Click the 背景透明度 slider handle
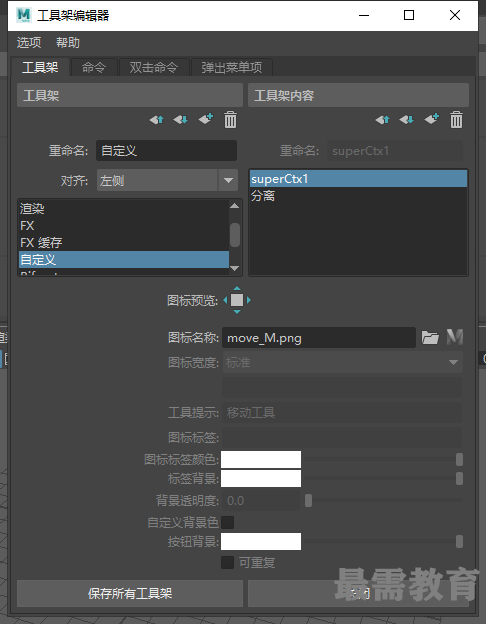The width and height of the screenshot is (486, 624). tap(308, 501)
